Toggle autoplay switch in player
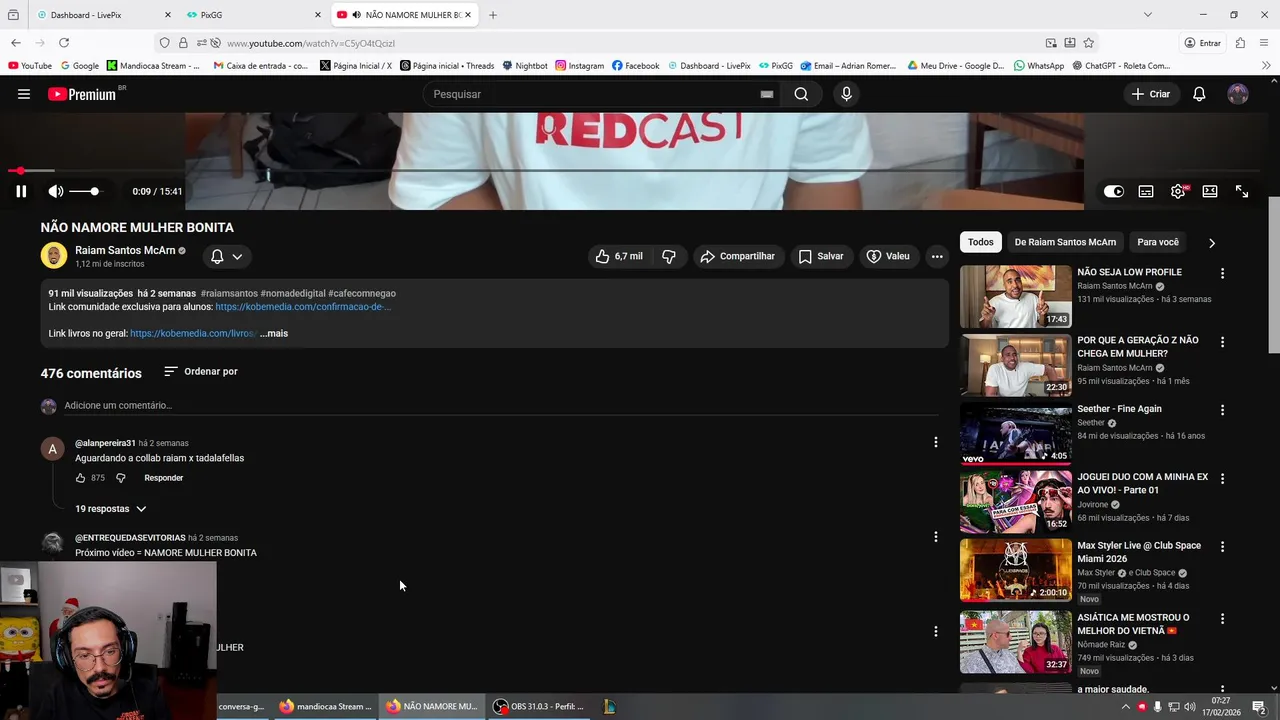The height and width of the screenshot is (720, 1280). 1113,191
